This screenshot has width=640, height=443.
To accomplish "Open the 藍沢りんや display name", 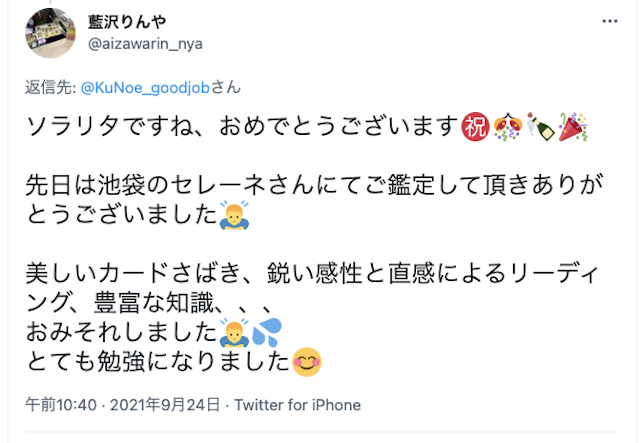I will pos(127,22).
